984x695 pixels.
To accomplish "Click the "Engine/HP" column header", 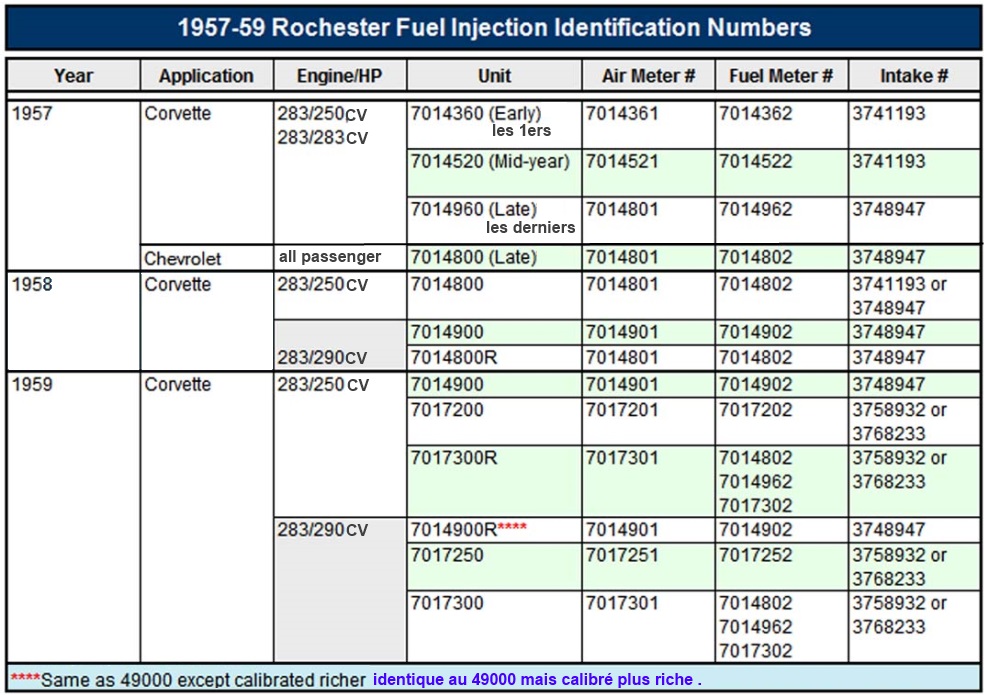I will pos(340,76).
